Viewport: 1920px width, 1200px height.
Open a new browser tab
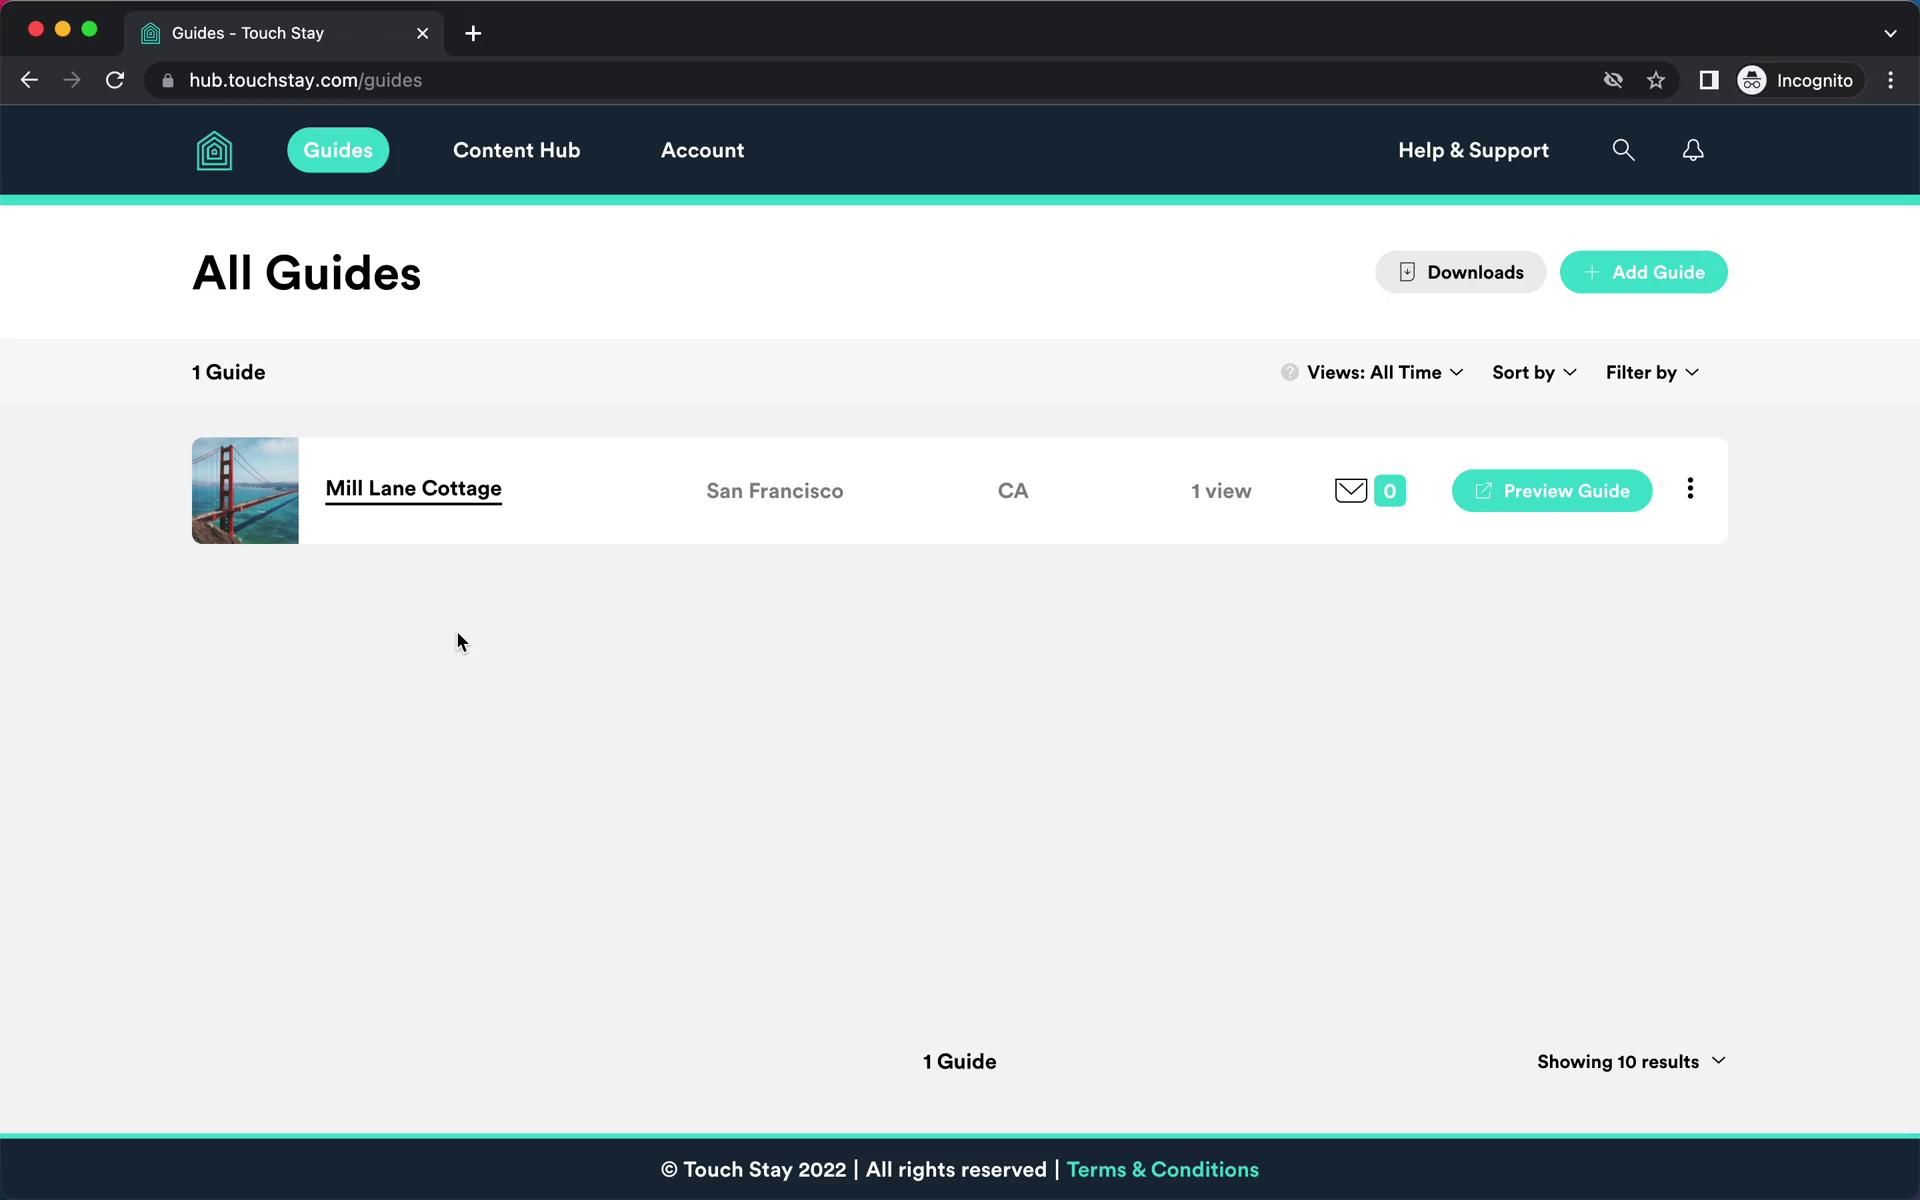click(x=473, y=33)
